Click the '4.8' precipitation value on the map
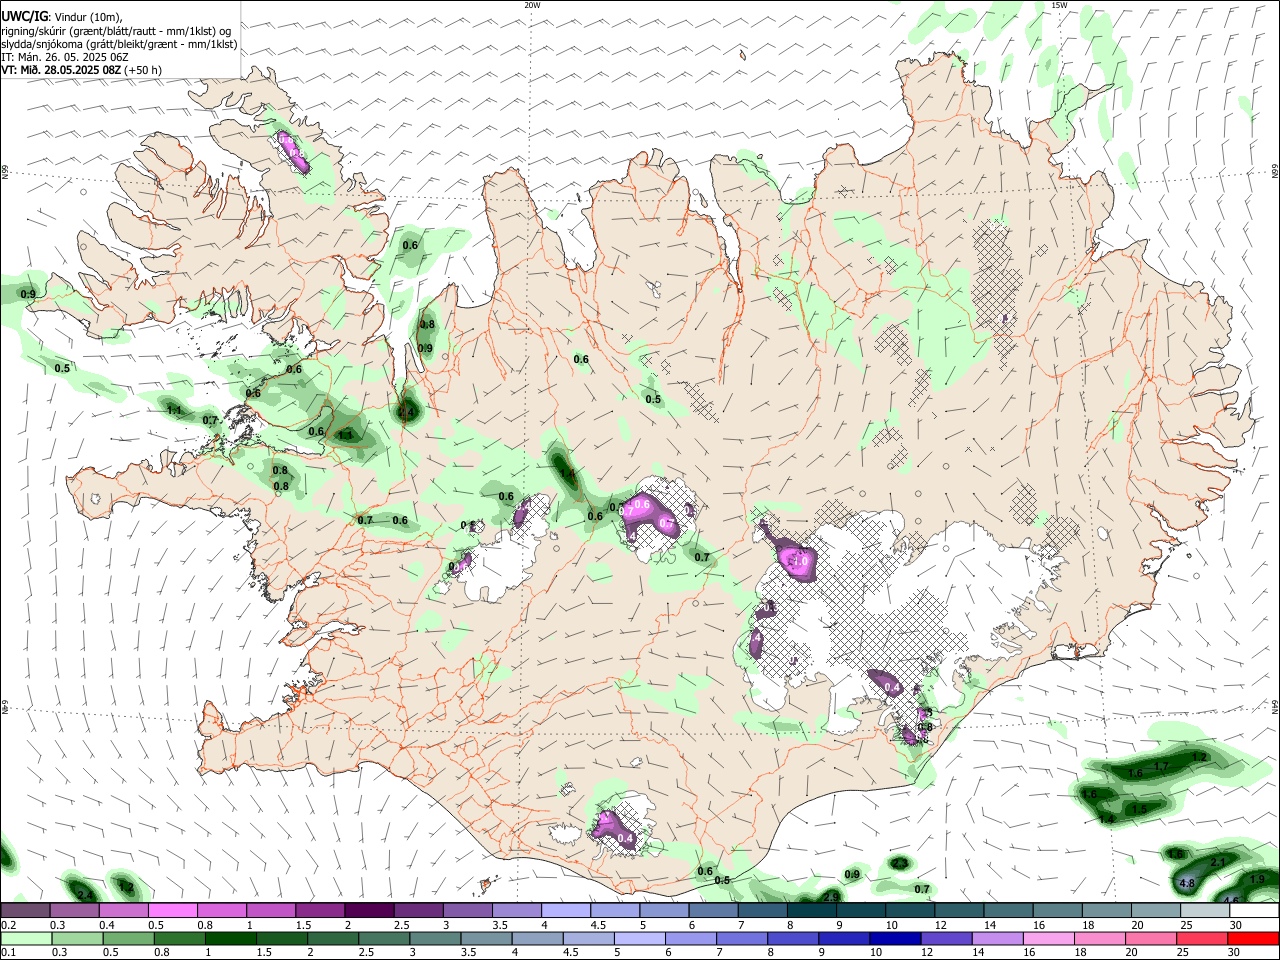The height and width of the screenshot is (960, 1280). coord(1187,884)
